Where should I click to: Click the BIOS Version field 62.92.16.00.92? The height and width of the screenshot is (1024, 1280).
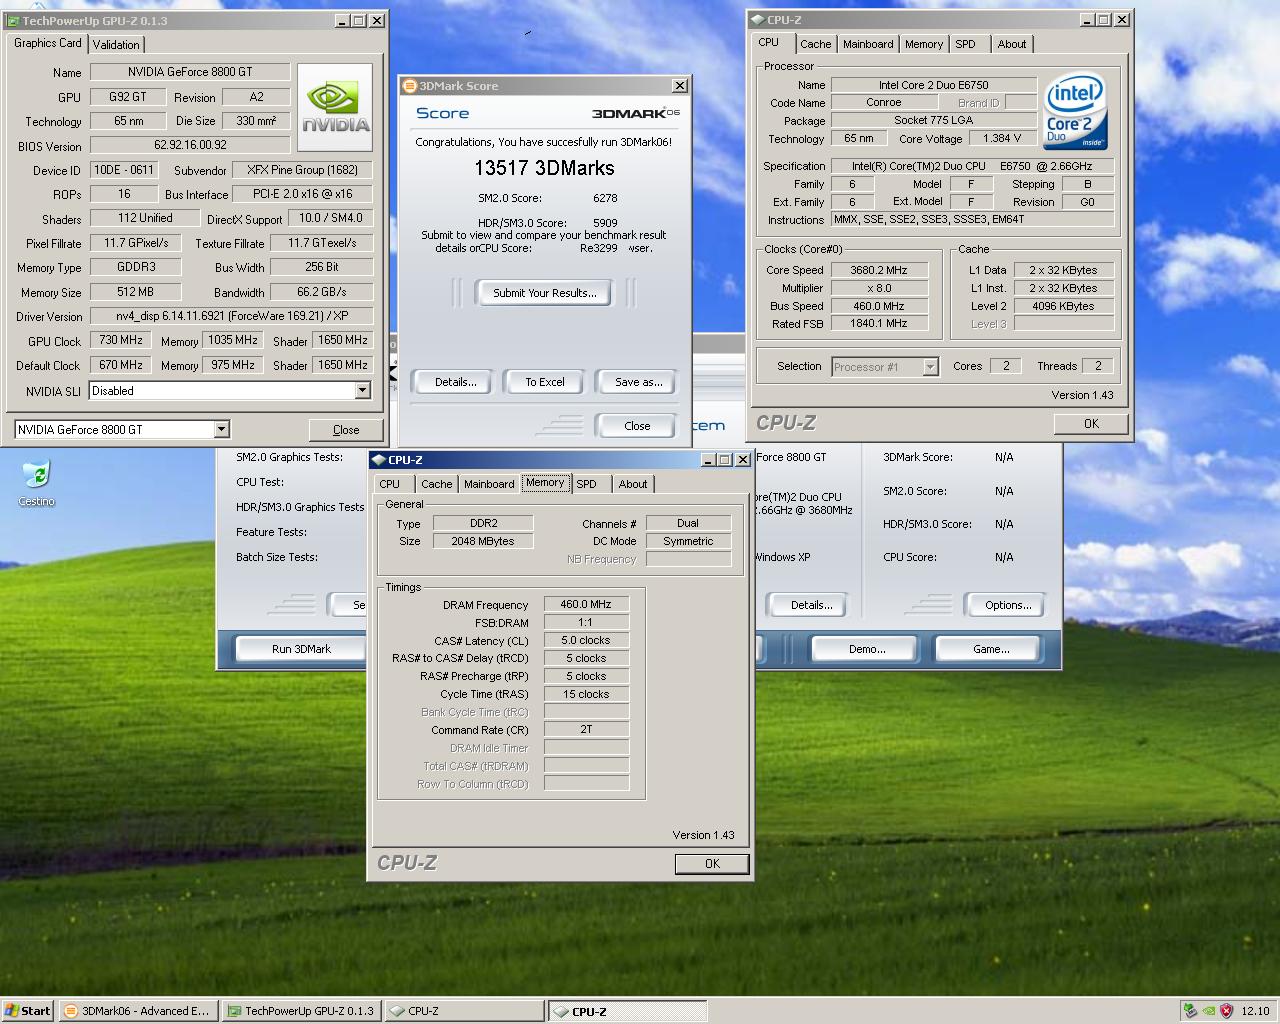190,146
